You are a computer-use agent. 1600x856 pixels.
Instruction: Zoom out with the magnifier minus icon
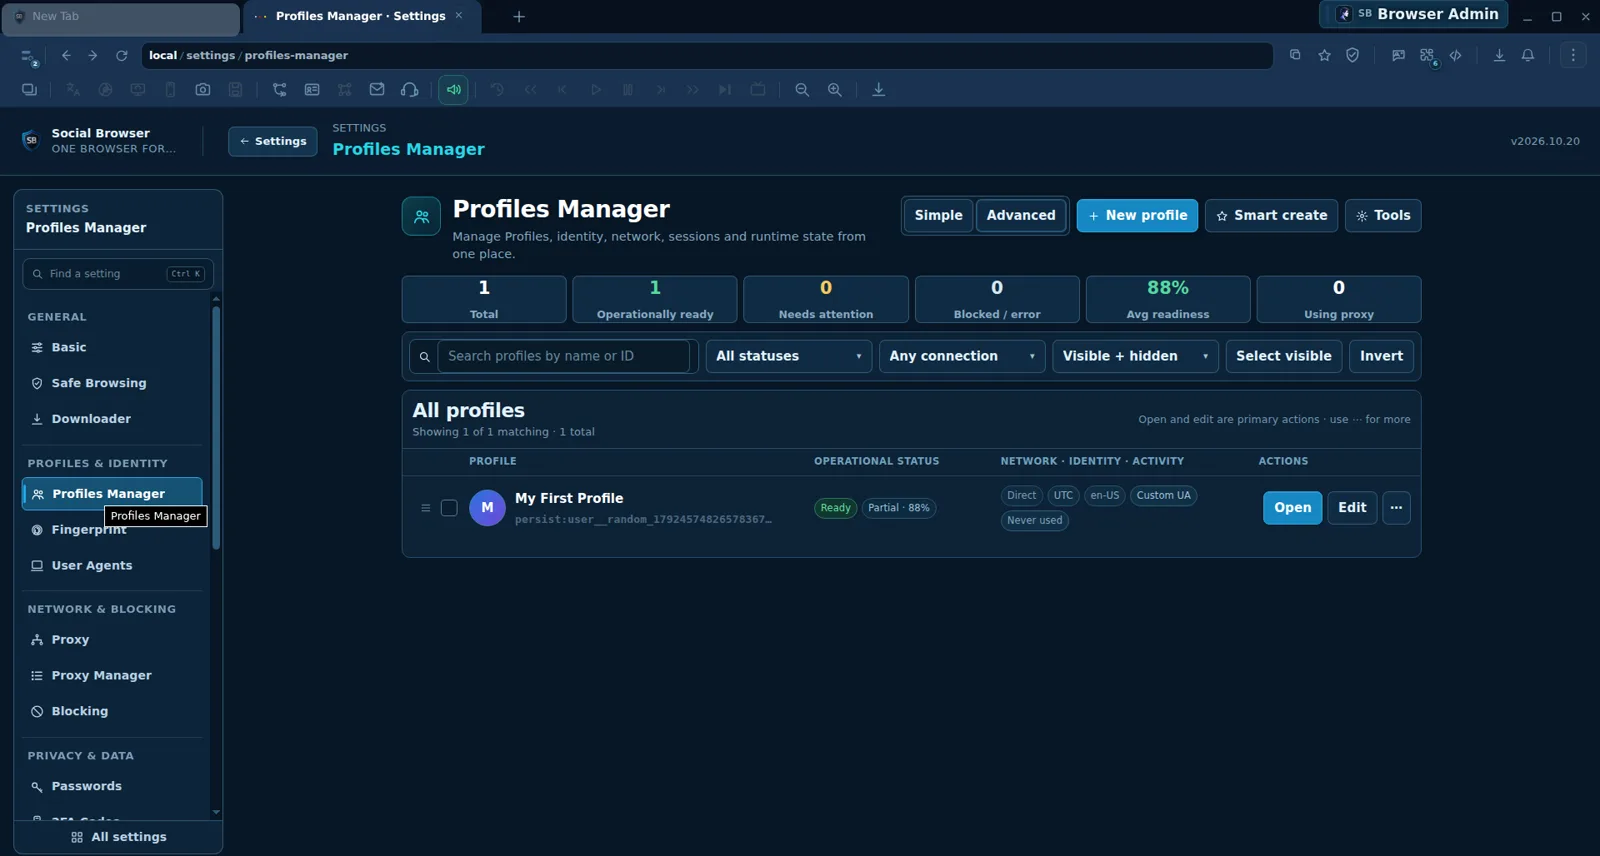pyautogui.click(x=802, y=90)
